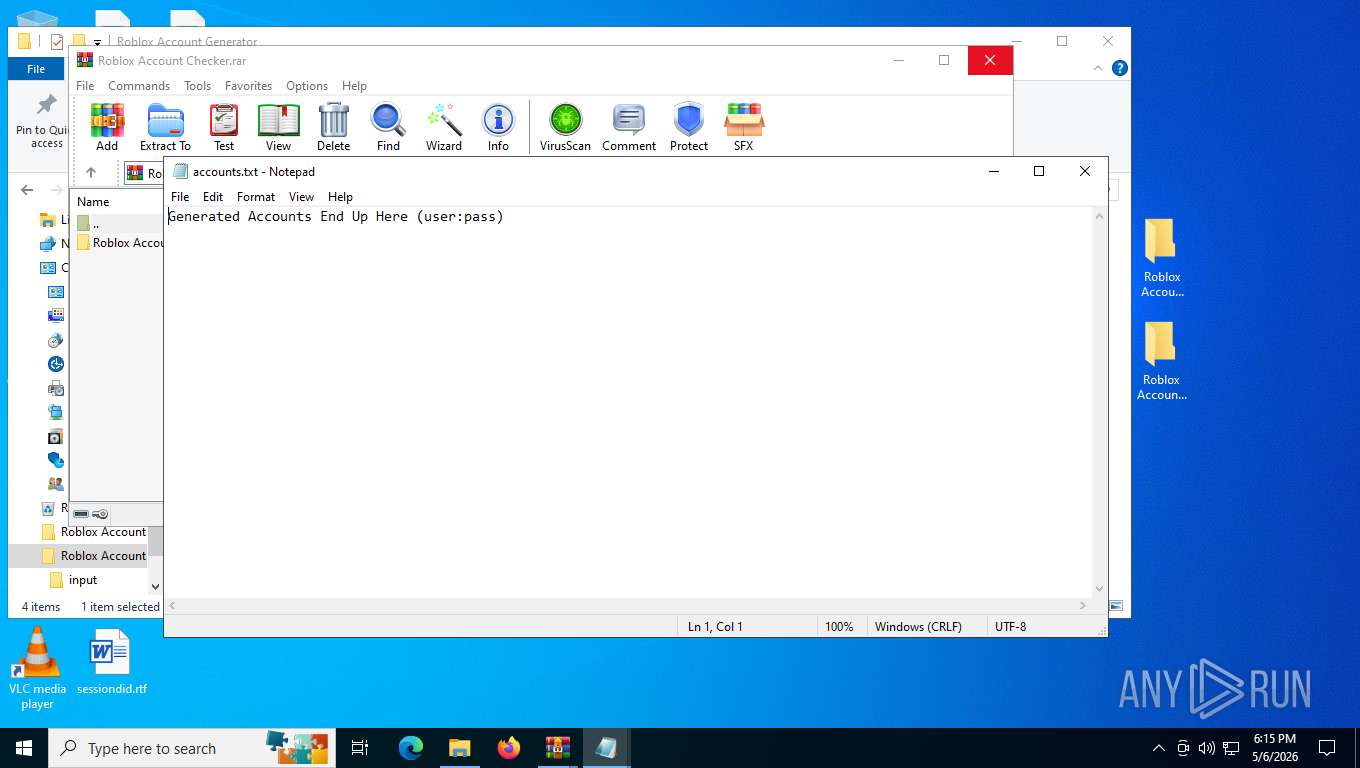Open the notifications action center
The width and height of the screenshot is (1360, 768).
[x=1327, y=748]
